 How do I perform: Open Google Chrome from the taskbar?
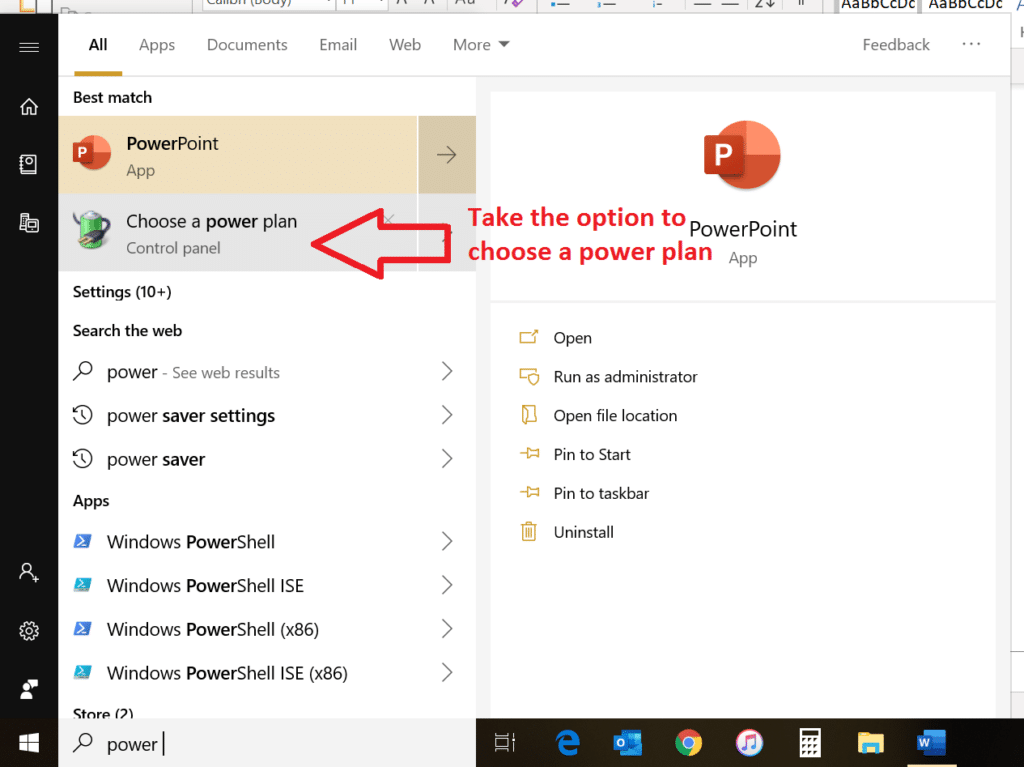click(688, 743)
